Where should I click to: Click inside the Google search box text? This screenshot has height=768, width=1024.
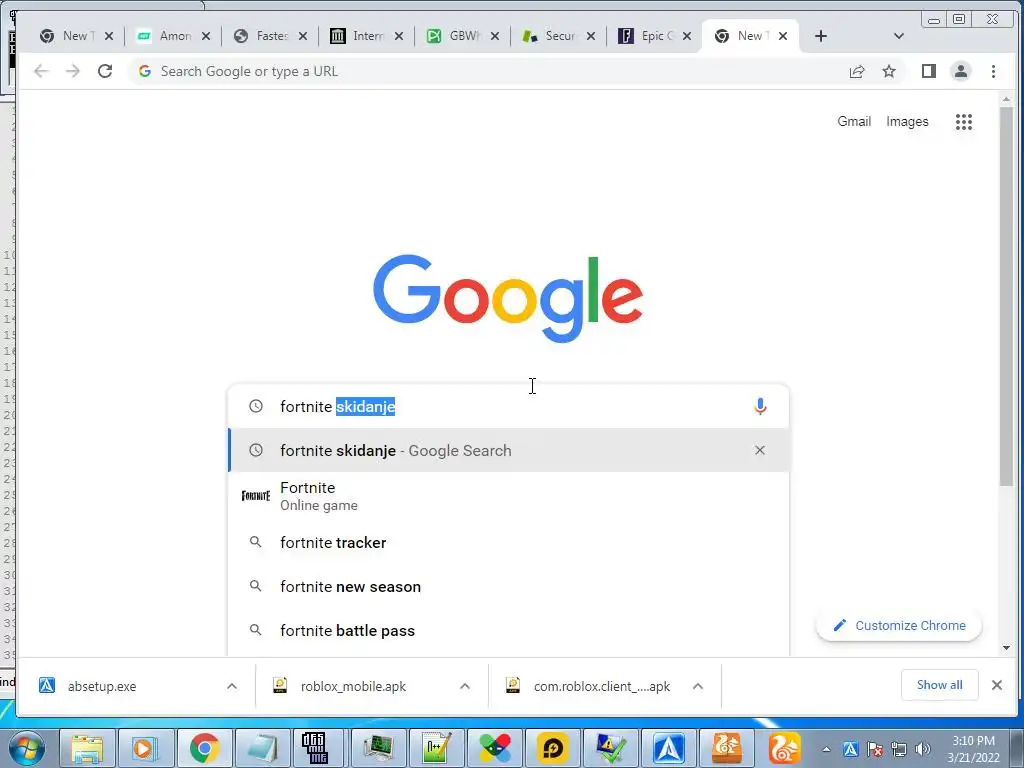click(509, 406)
